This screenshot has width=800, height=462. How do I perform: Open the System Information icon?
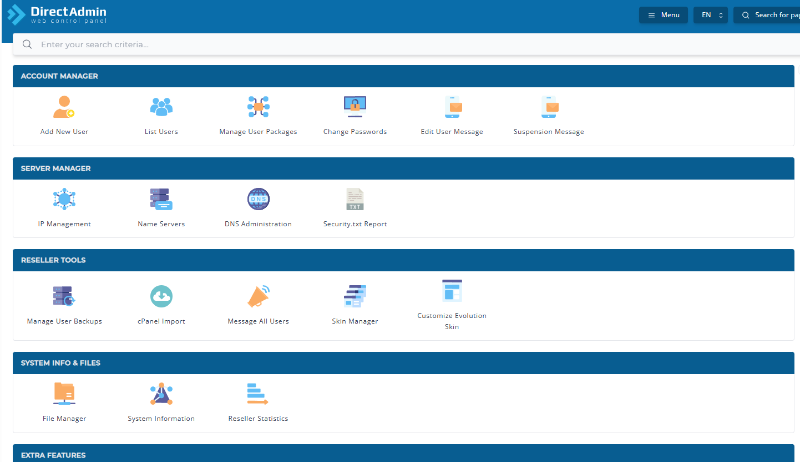point(161,394)
